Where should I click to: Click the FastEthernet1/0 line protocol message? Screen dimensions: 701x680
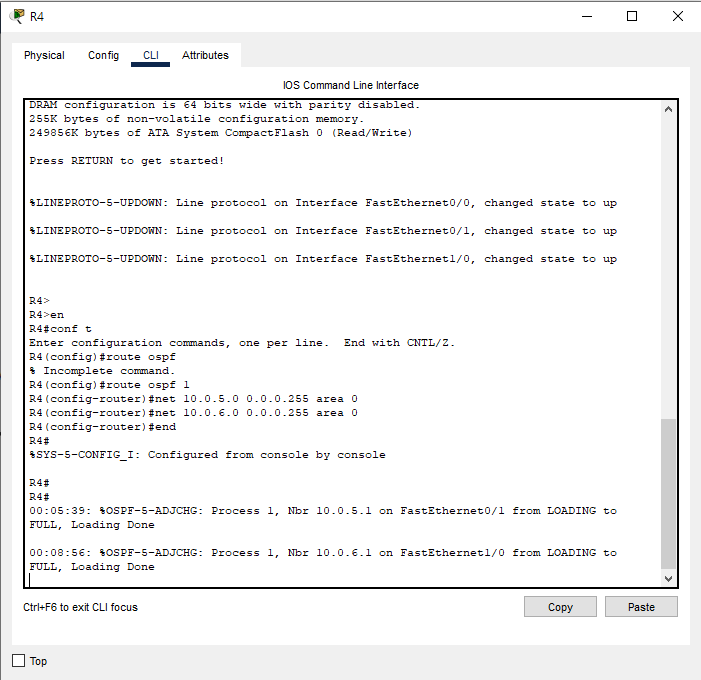tap(323, 259)
